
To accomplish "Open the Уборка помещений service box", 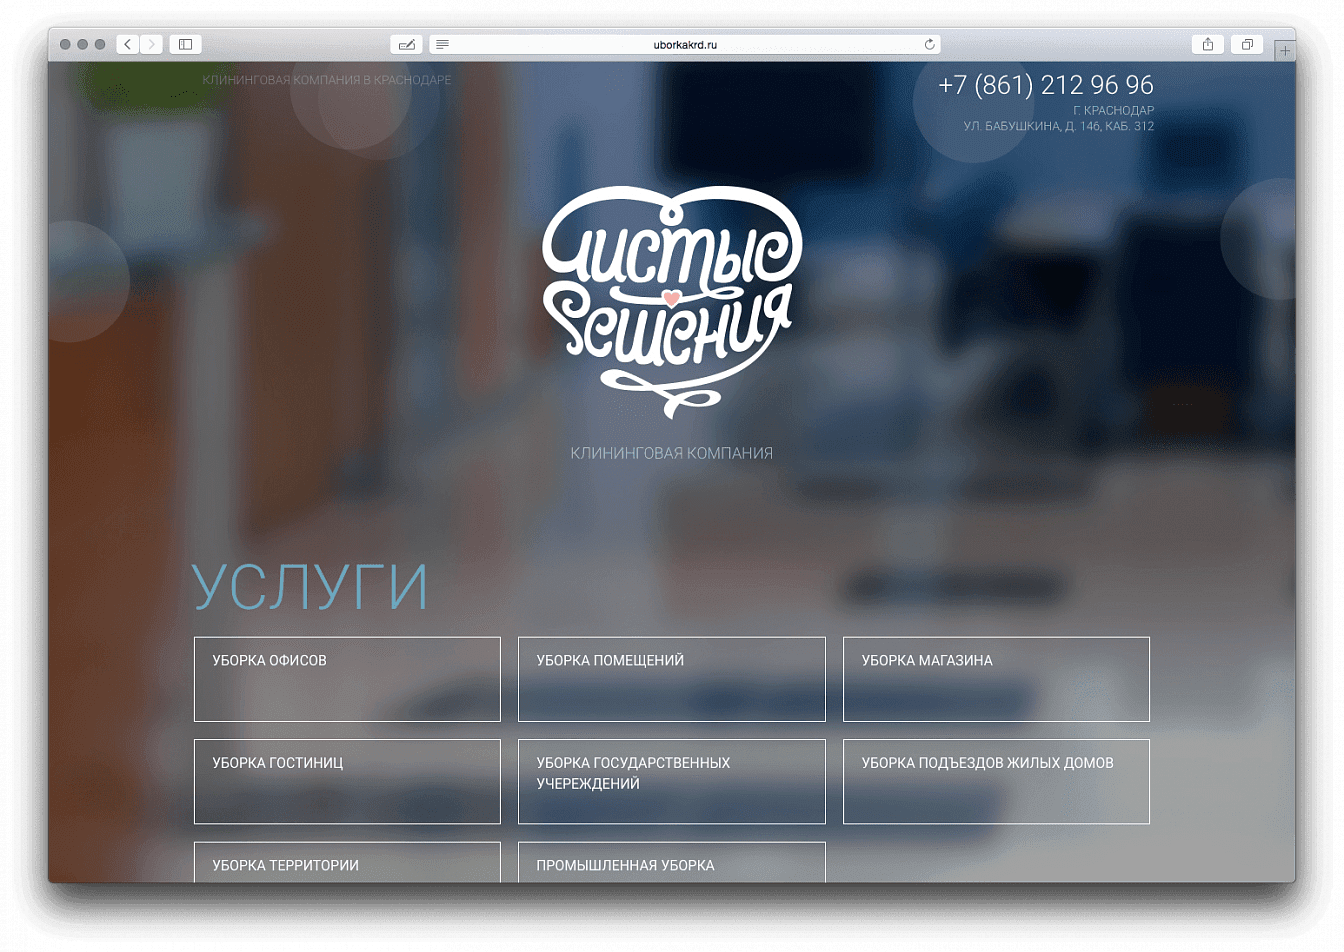I will point(672,679).
